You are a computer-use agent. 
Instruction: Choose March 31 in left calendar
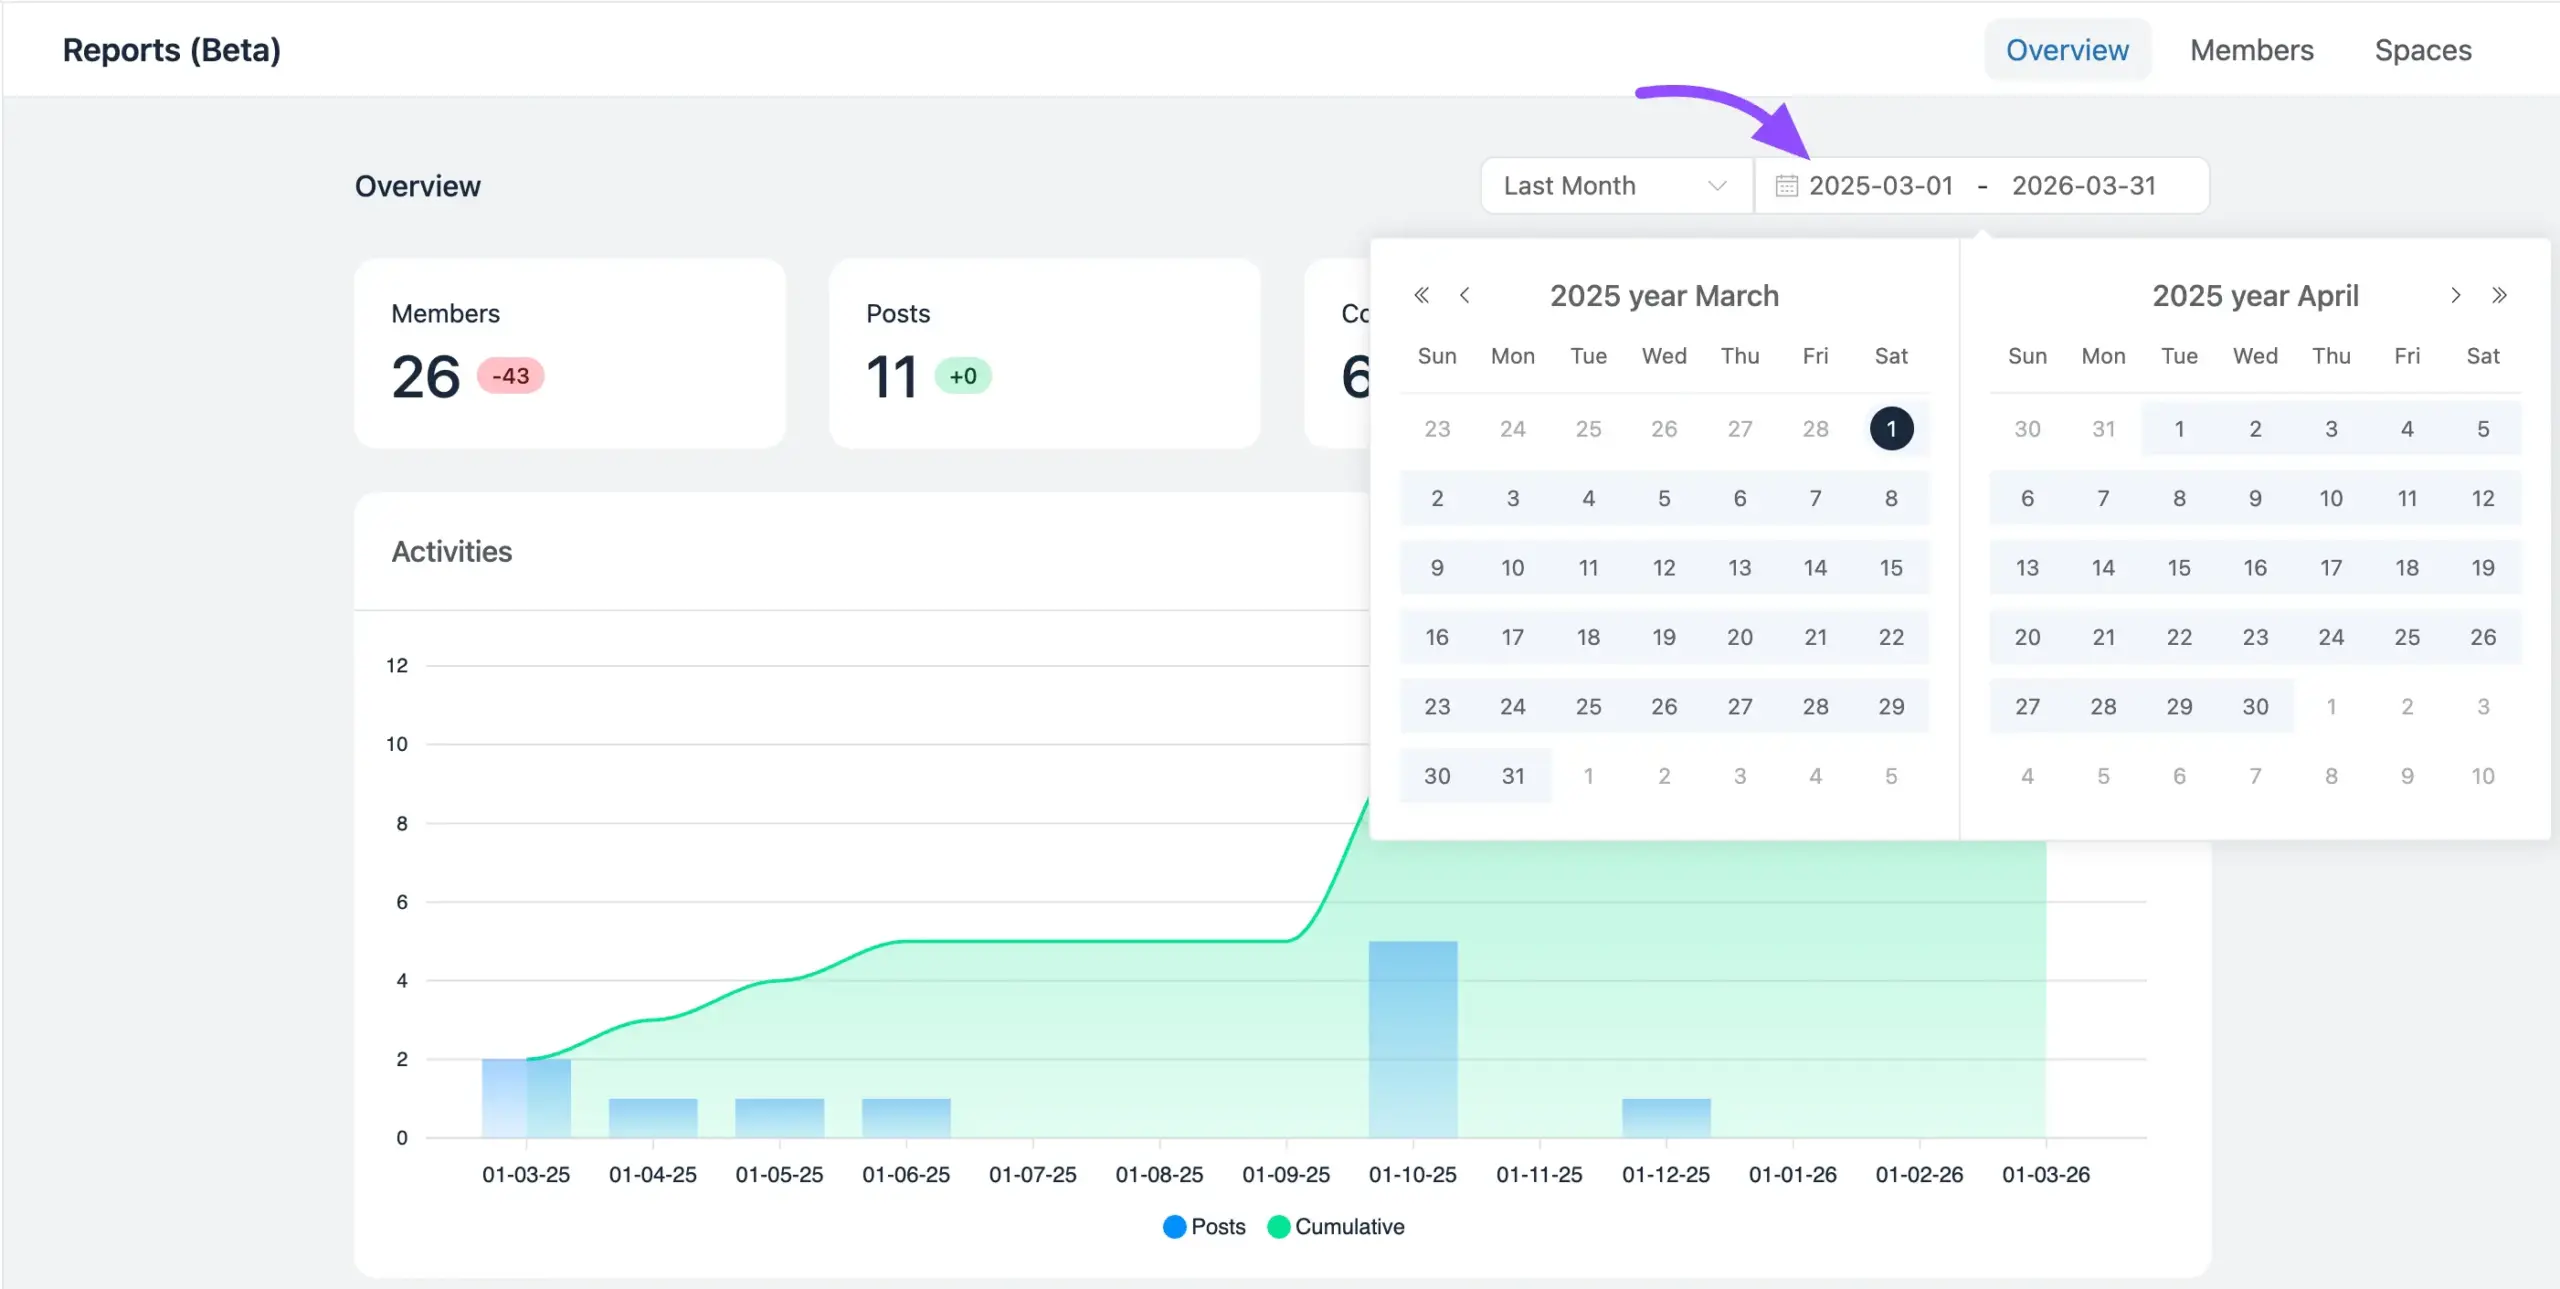1512,776
